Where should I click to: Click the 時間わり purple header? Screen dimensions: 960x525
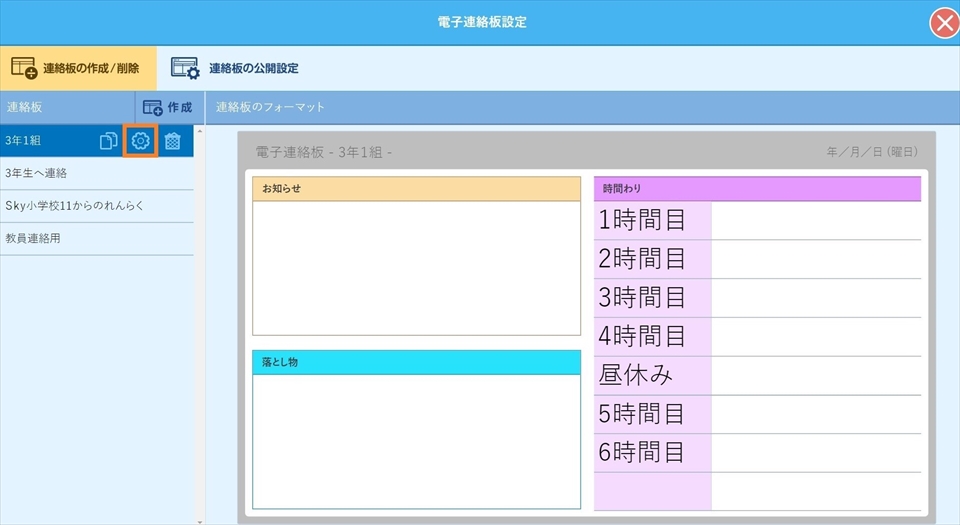pyautogui.click(x=757, y=188)
